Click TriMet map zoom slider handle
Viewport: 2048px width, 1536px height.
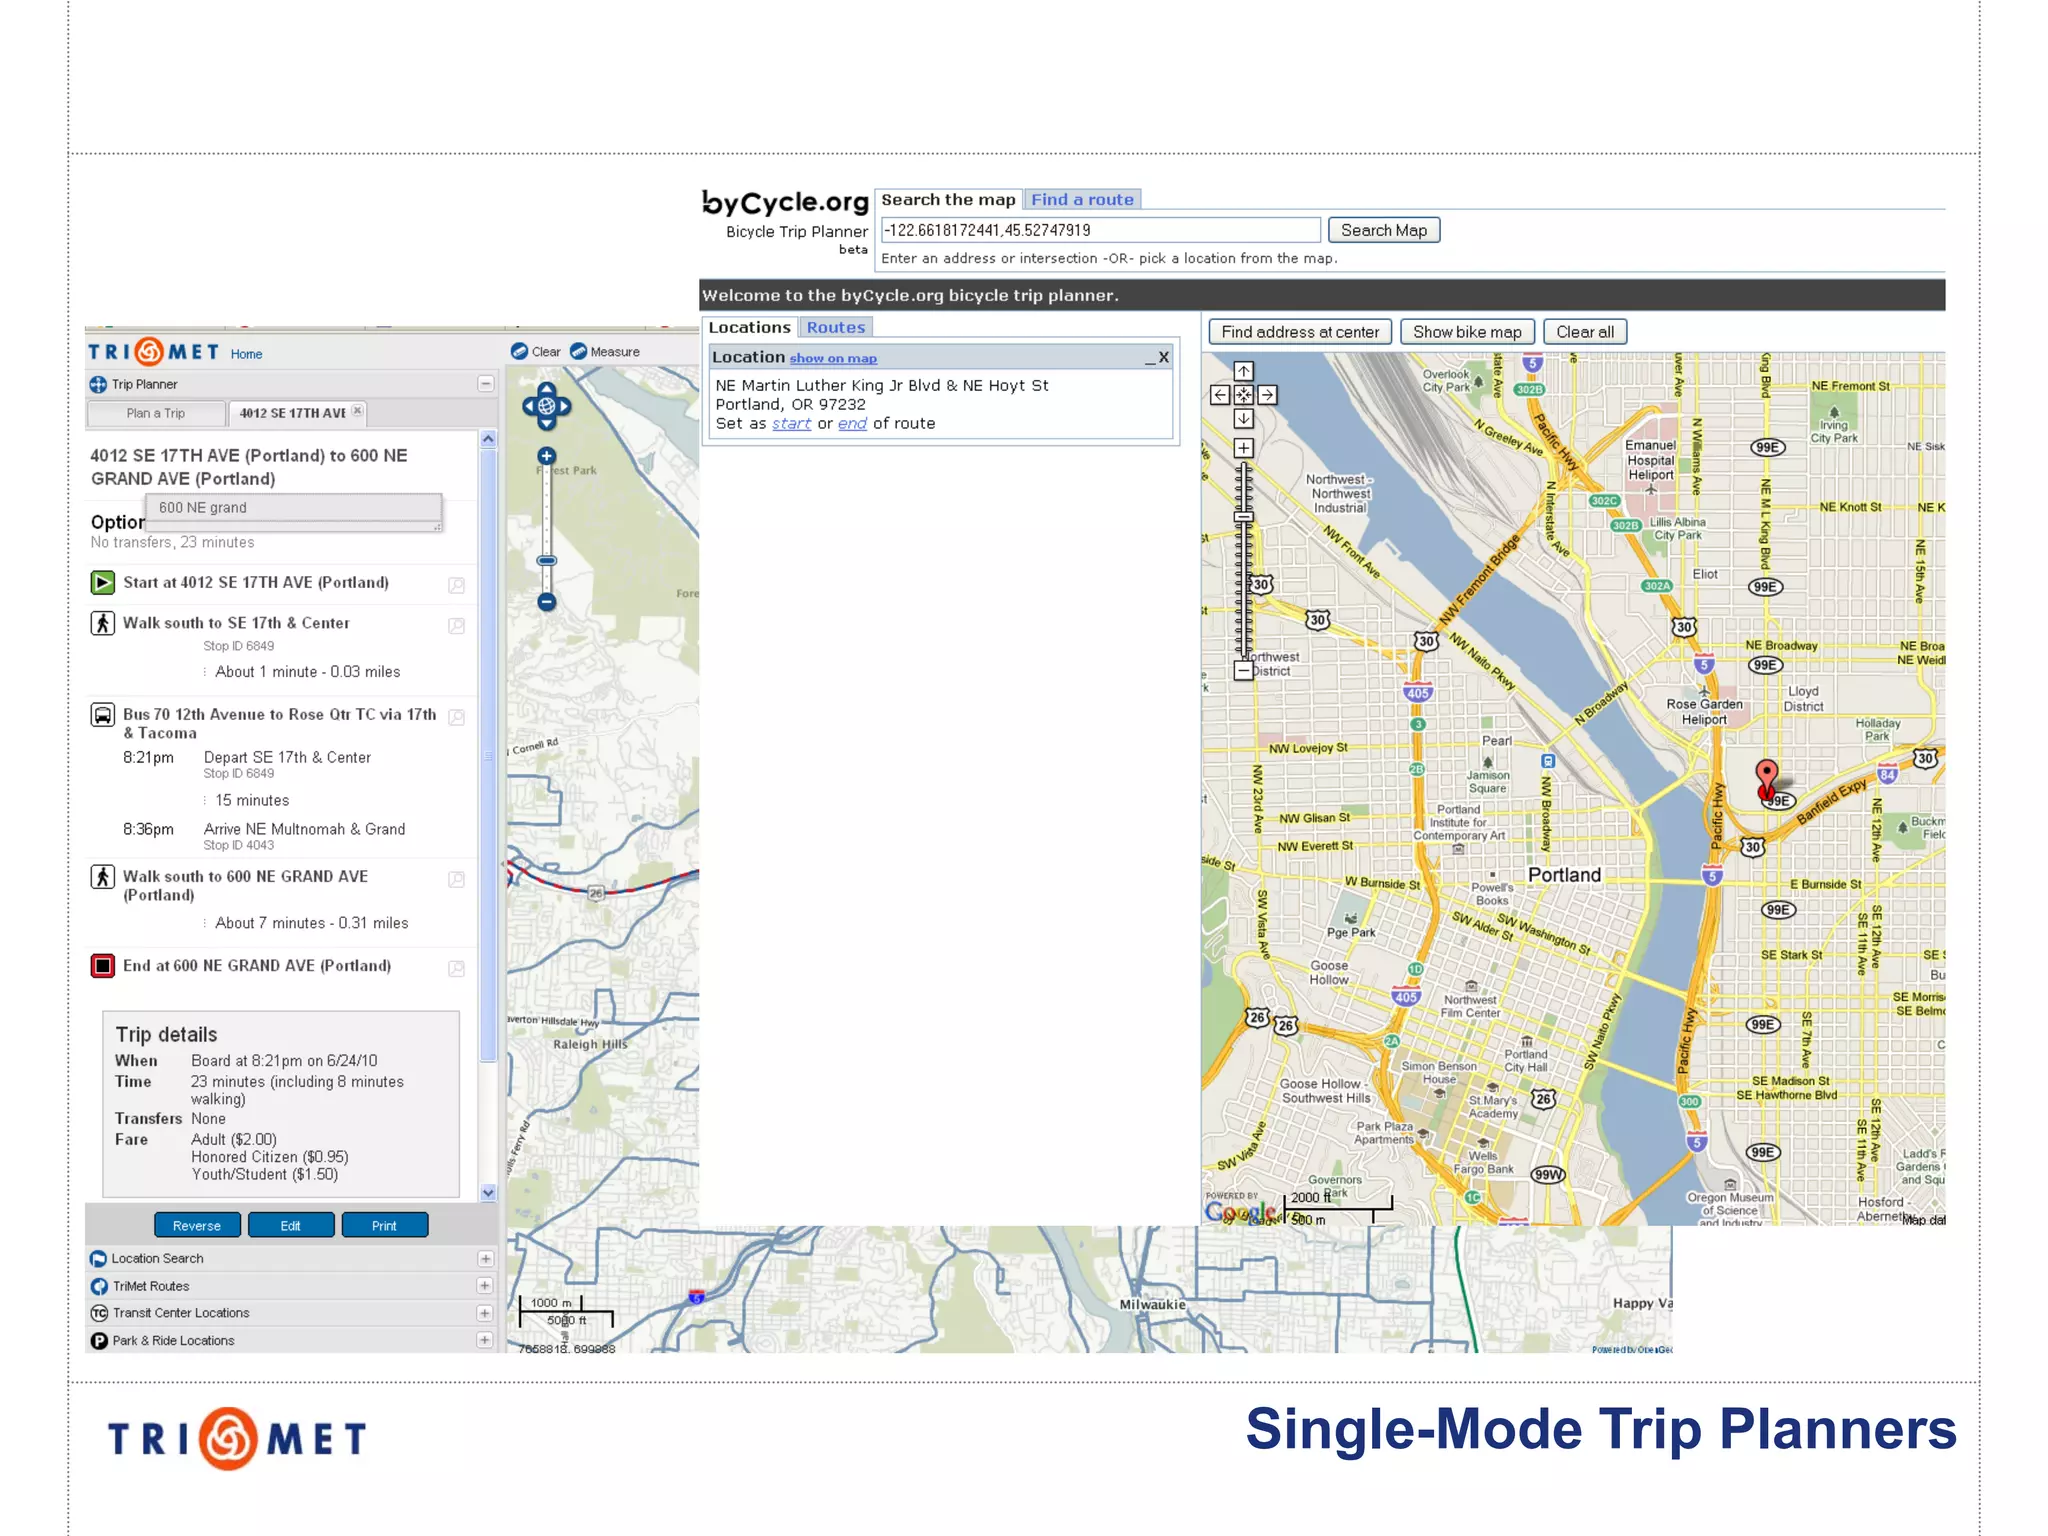point(546,561)
